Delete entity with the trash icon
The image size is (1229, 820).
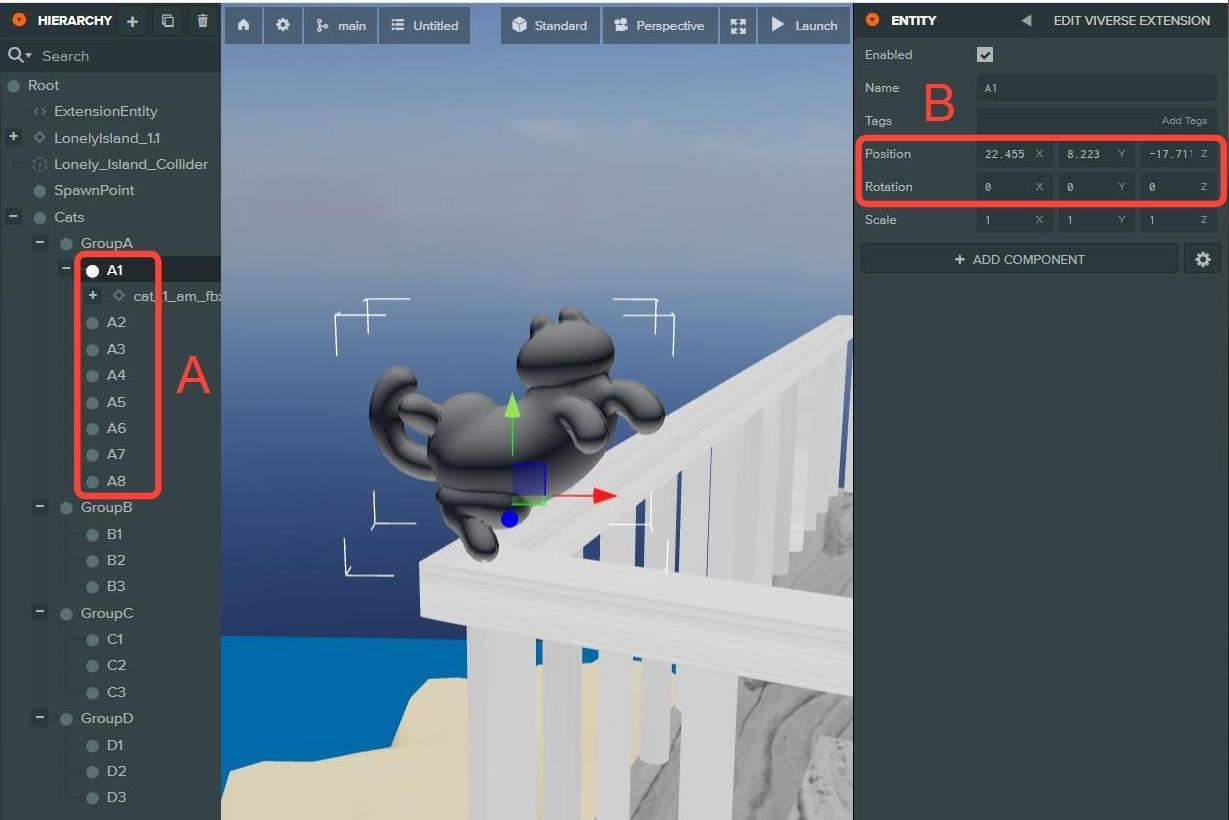(203, 21)
